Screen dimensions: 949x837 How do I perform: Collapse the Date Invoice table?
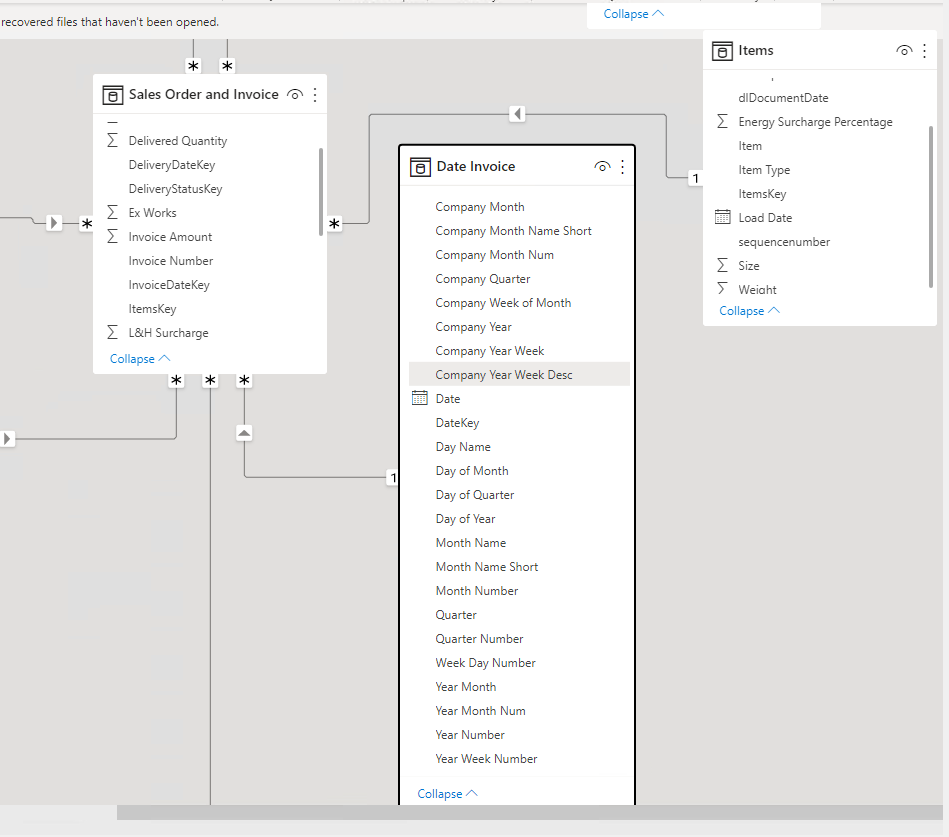coord(447,793)
